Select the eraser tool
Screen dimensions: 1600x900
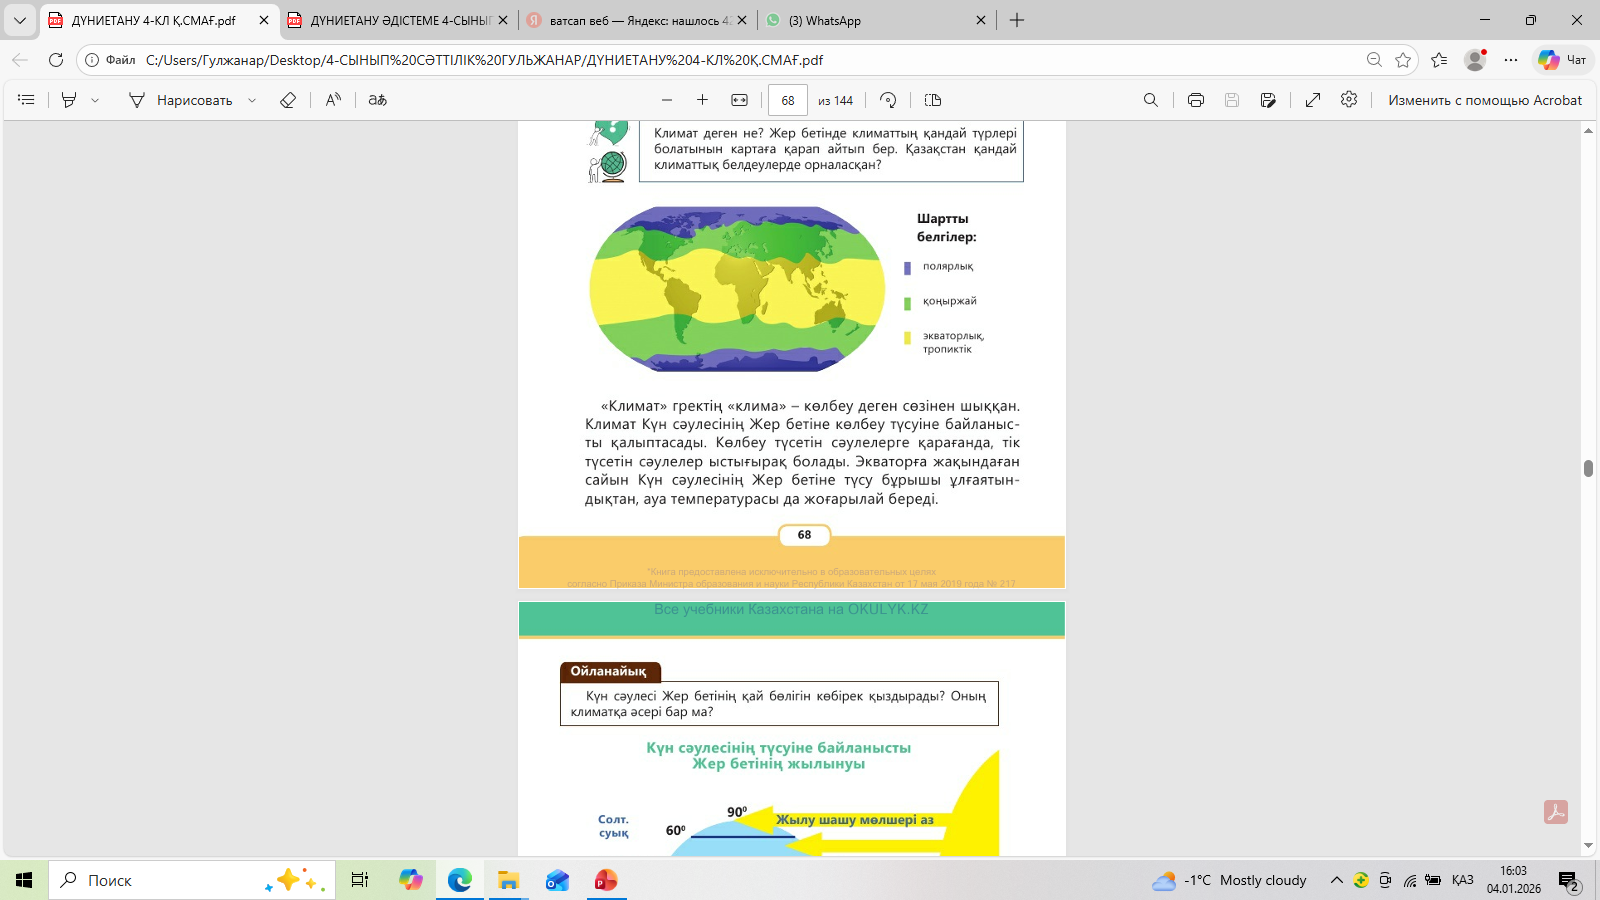pyautogui.click(x=288, y=100)
